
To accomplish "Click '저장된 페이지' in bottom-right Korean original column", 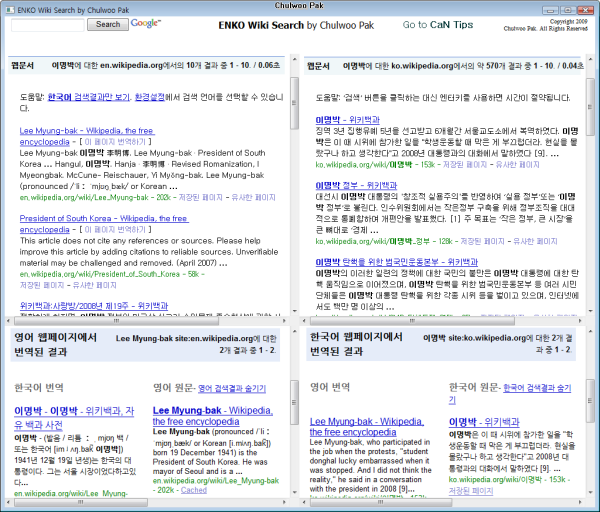I will point(471,491).
